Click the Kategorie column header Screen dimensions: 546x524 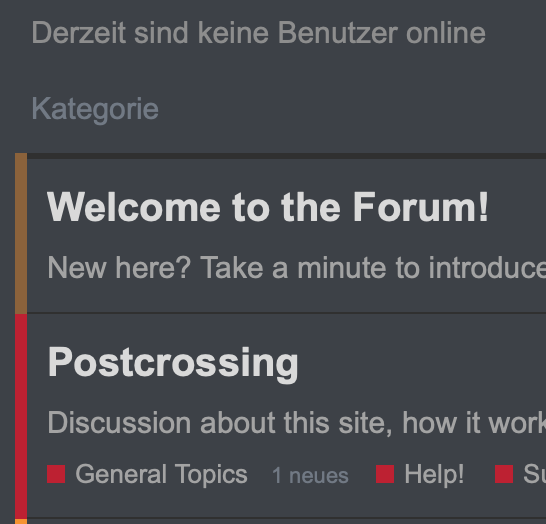(x=95, y=109)
